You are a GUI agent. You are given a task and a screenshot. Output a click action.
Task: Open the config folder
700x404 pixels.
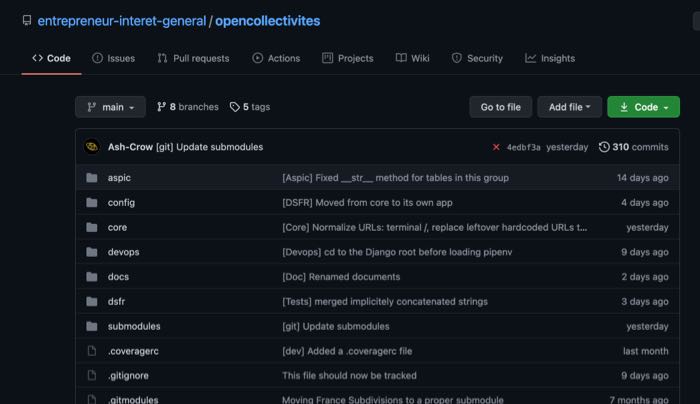(x=121, y=203)
